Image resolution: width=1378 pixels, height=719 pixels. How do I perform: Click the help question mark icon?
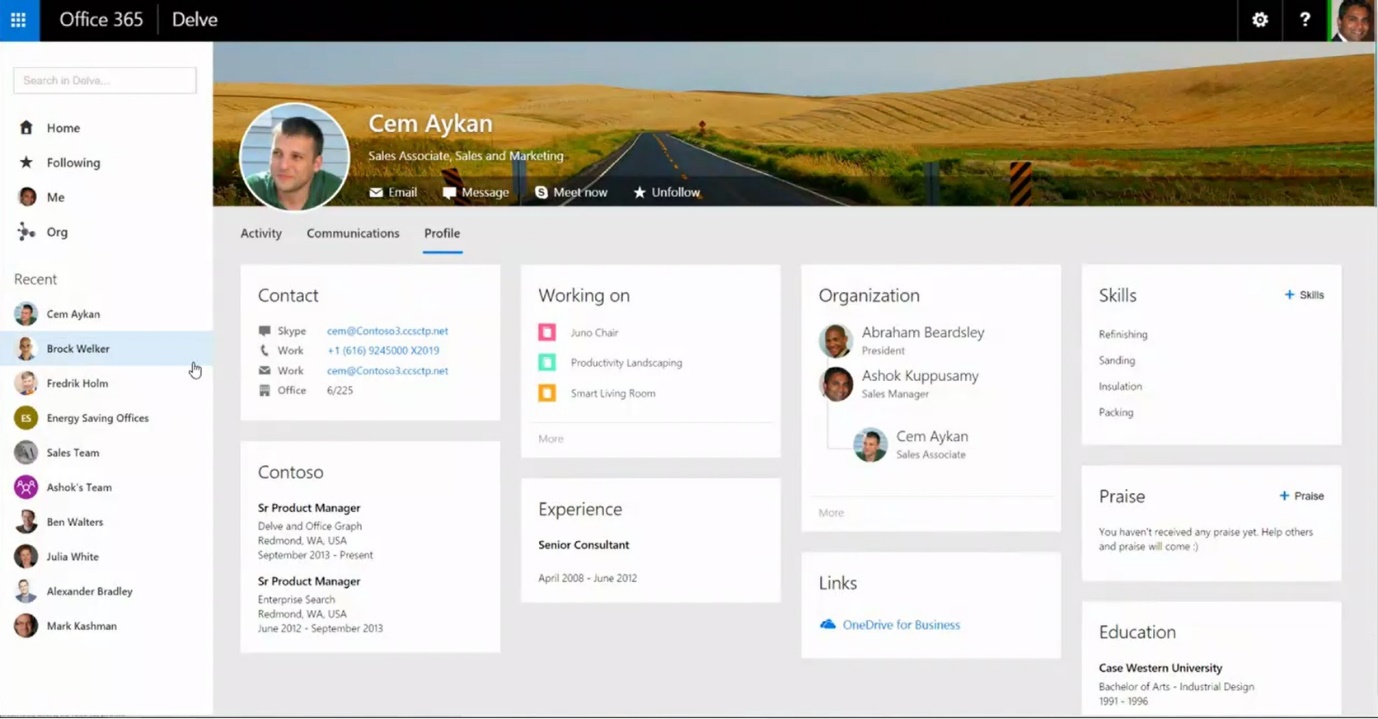pyautogui.click(x=1304, y=20)
